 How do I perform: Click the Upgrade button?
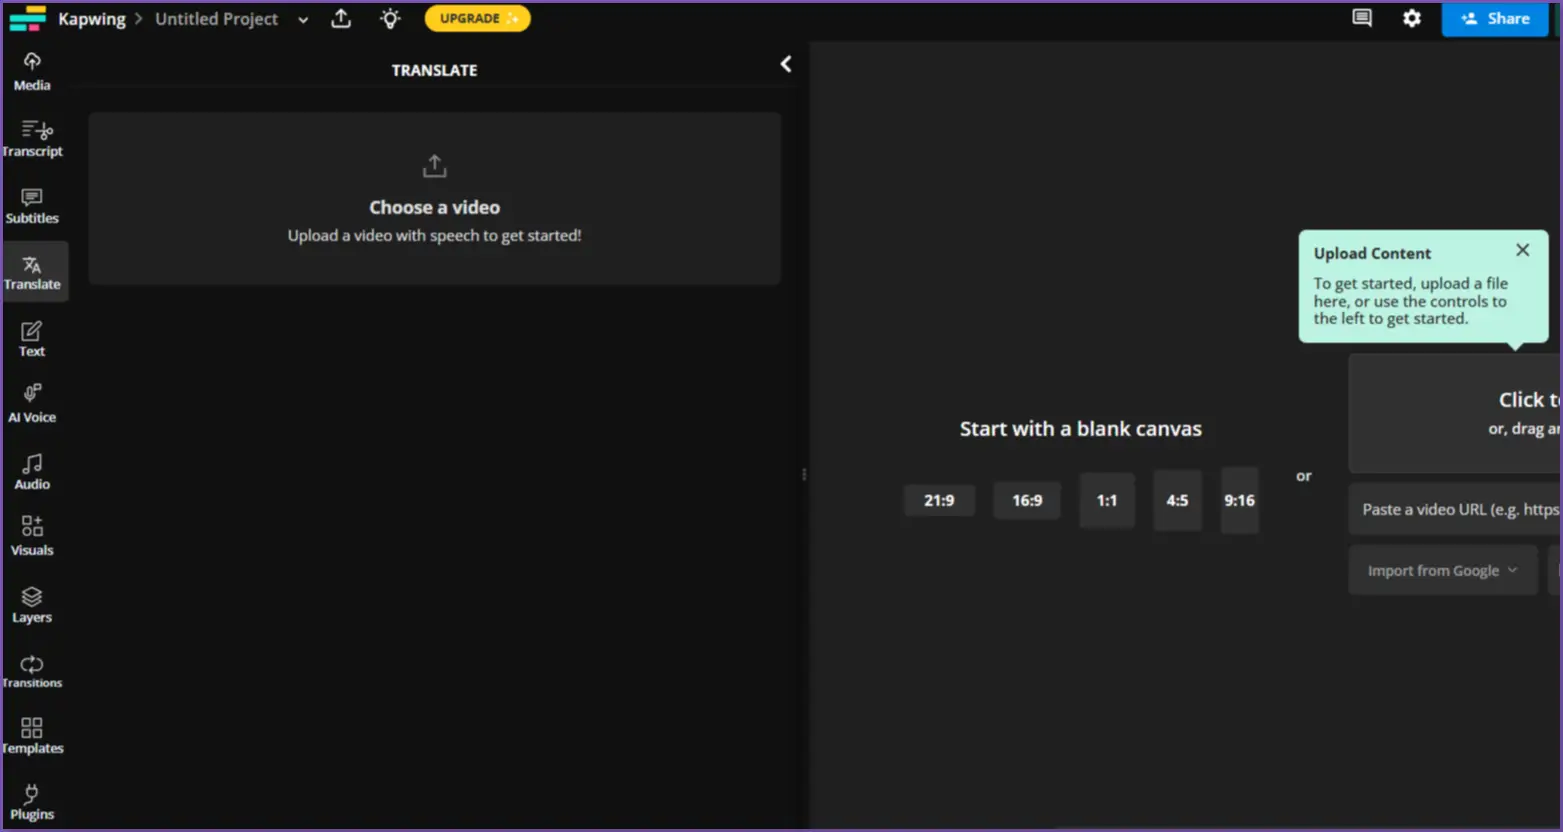tap(477, 18)
